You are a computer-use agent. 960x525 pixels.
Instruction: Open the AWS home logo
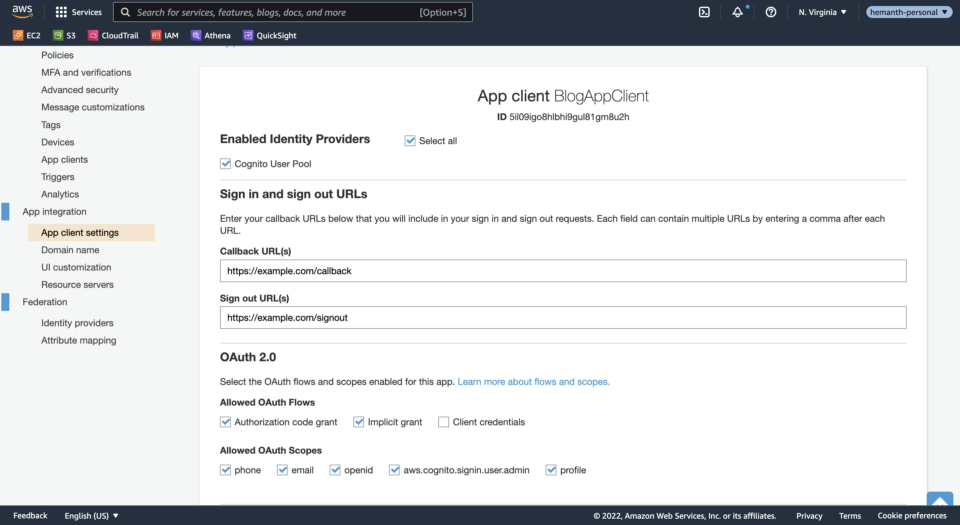[x=22, y=12]
